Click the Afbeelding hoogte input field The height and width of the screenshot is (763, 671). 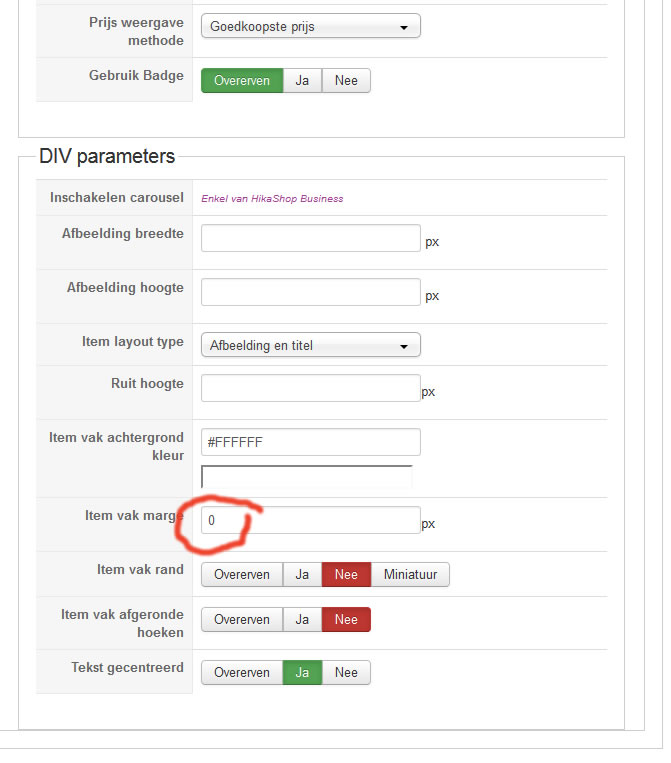tap(310, 292)
